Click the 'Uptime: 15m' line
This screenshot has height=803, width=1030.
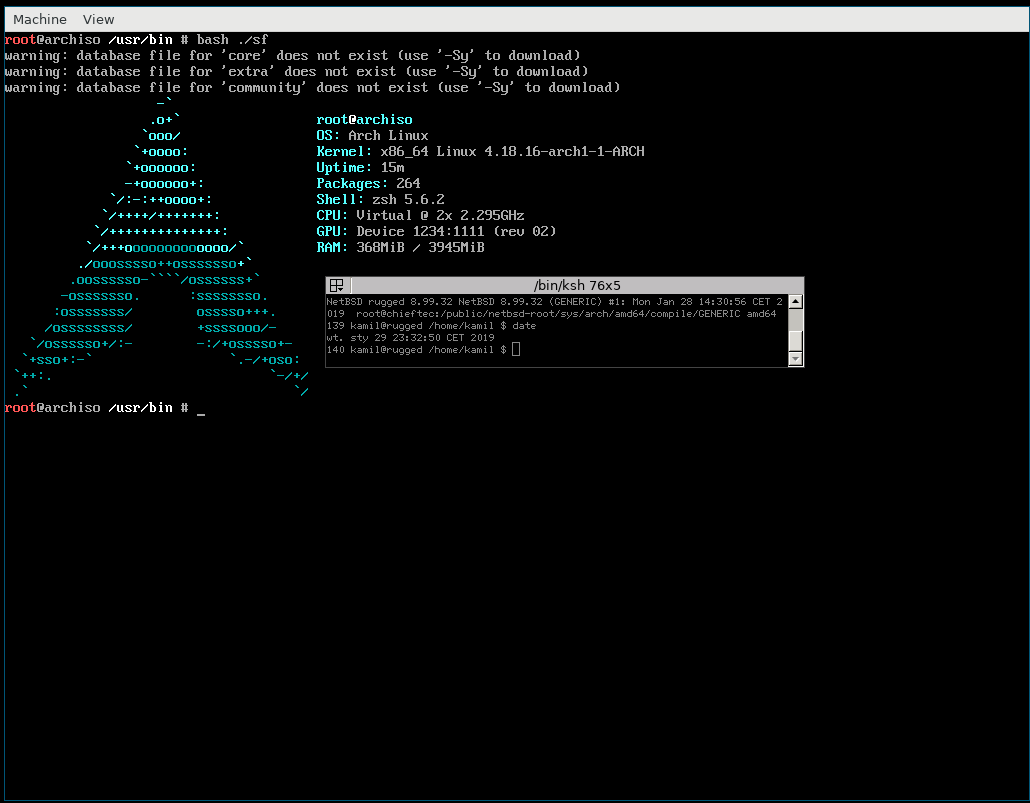click(361, 168)
